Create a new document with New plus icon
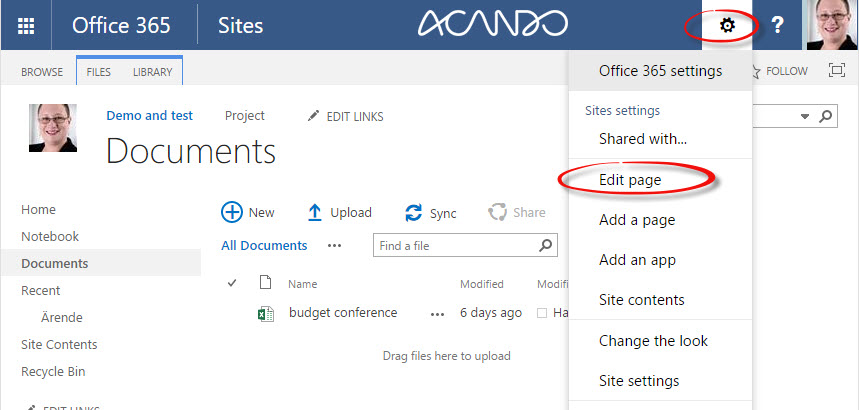The height and width of the screenshot is (410, 859). tap(232, 212)
